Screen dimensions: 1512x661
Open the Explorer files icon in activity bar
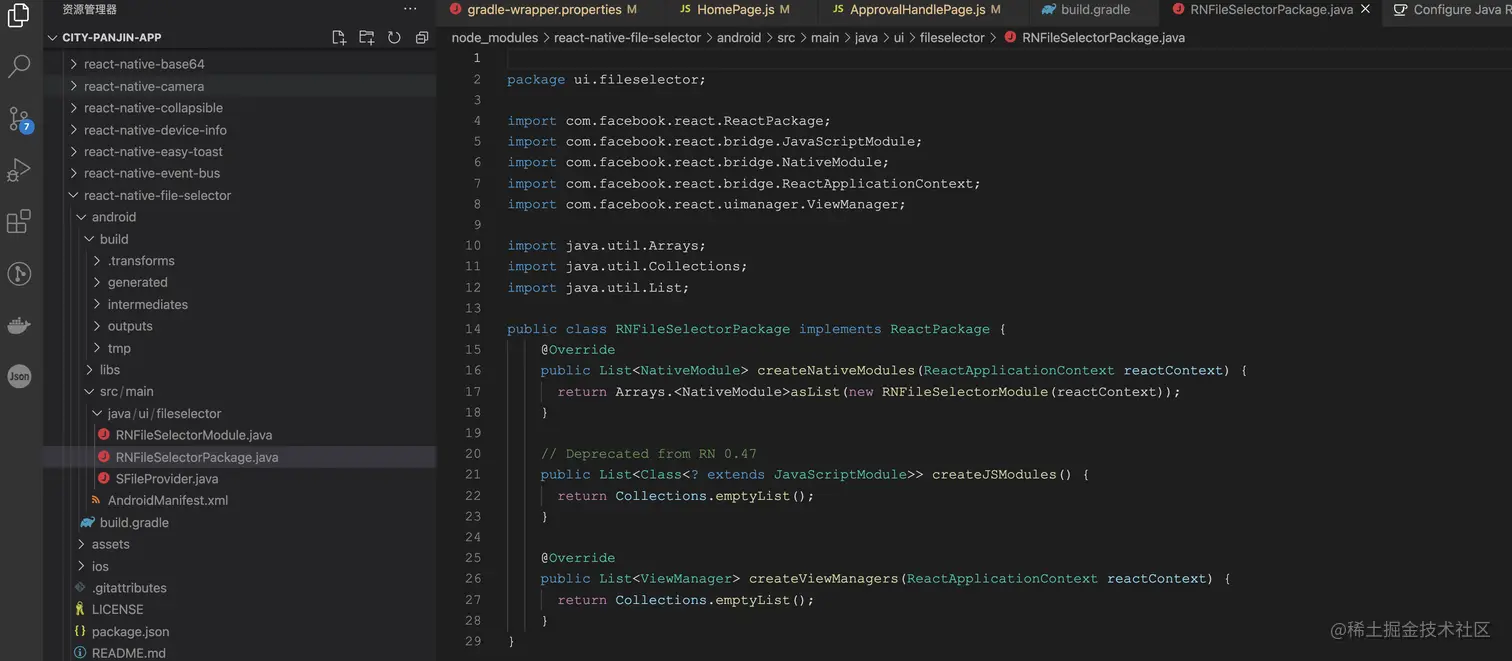point(19,15)
